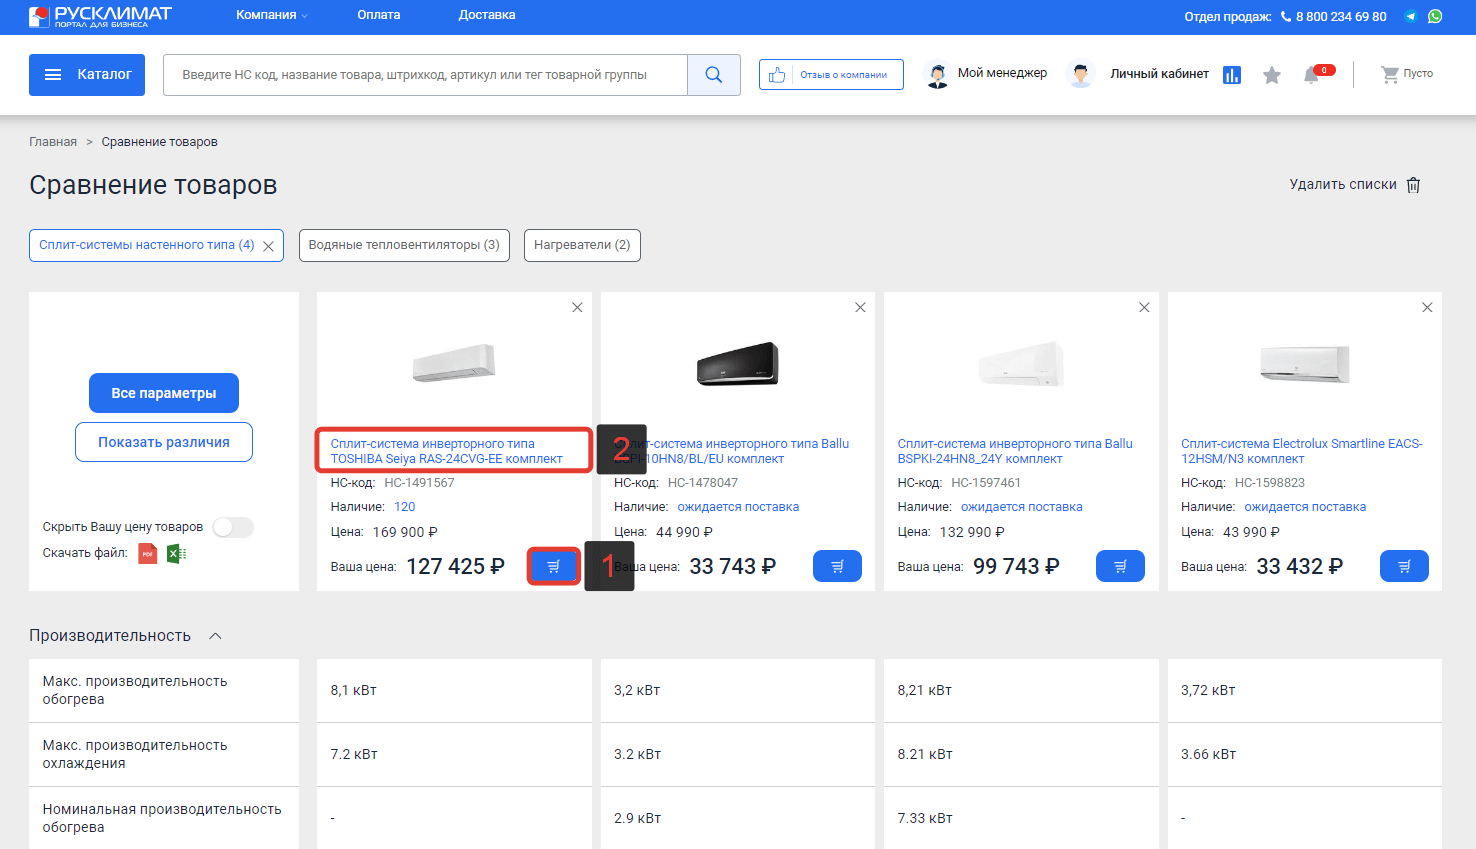Click the black Ballu air conditioner thumbnail
Screen dimensions: 1476x849
738,364
